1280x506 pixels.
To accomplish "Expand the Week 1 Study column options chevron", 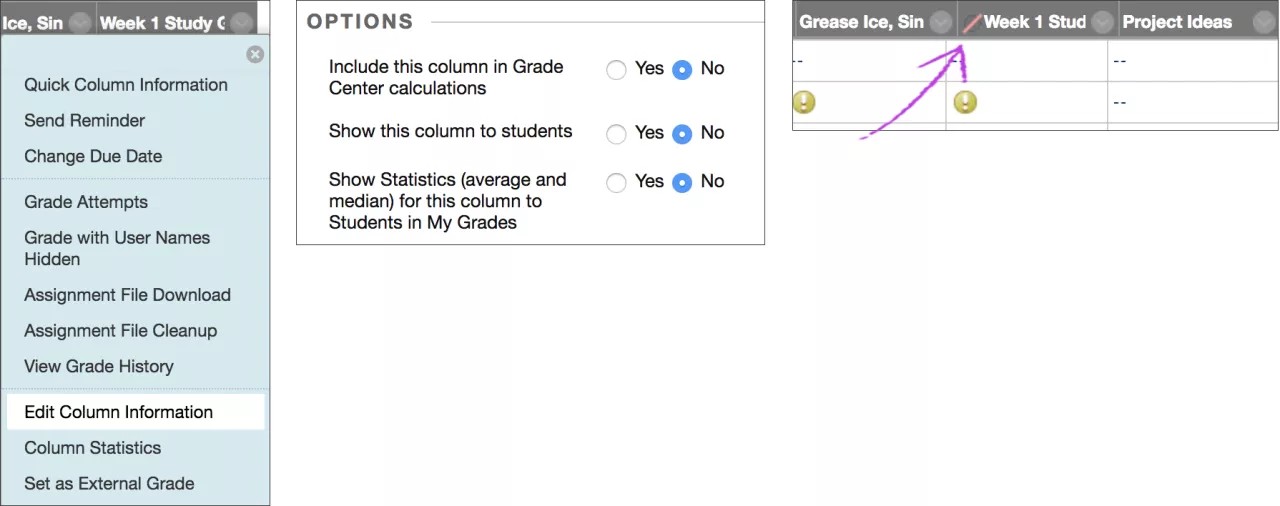I will 1102,22.
